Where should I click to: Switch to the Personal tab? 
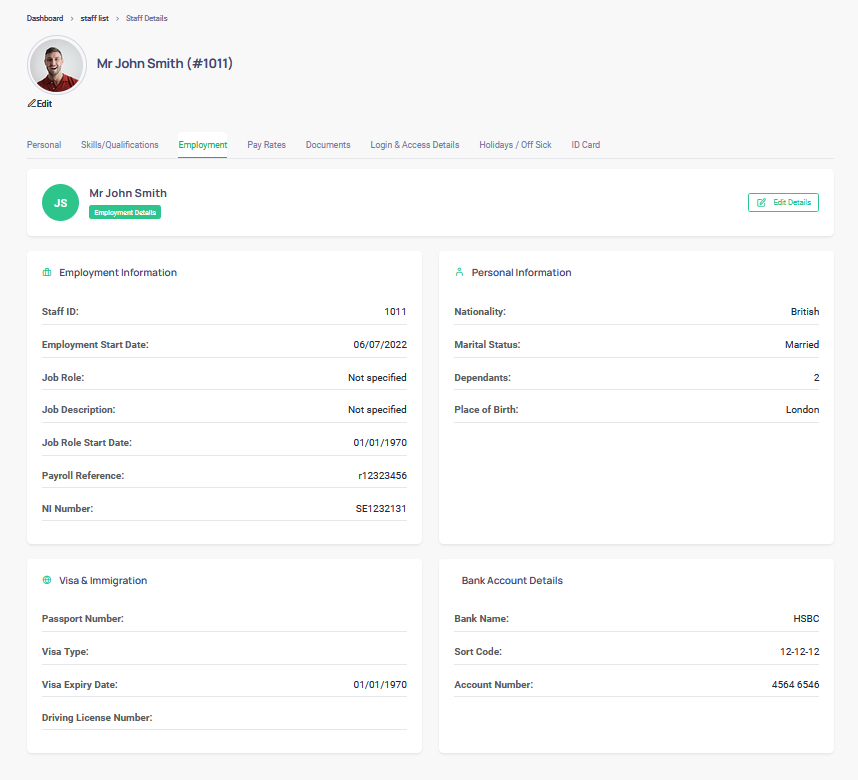43,144
